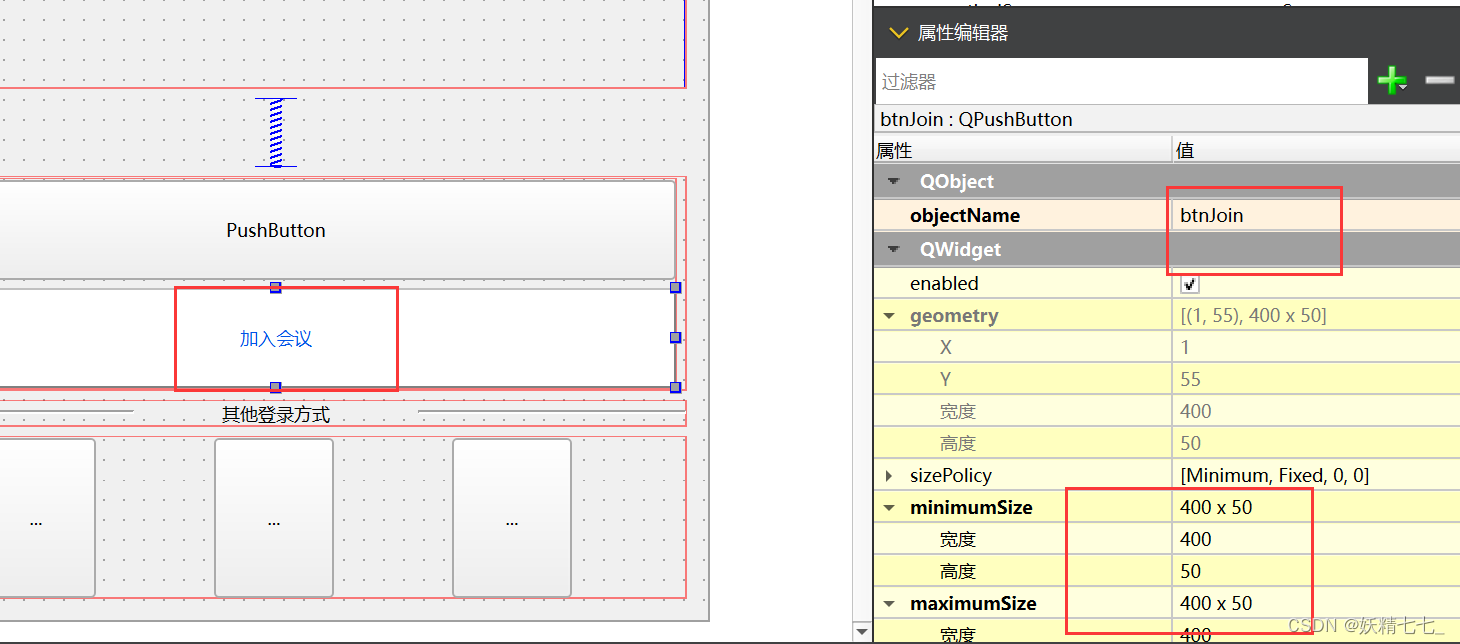Click the 过滤器 filter input field
Screen dimensions: 1460x644
coord(1121,81)
